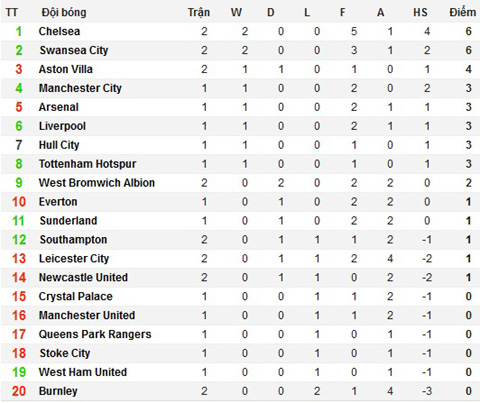The image size is (480, 403).
Task: Select Tottenham Hotspur in standings
Action: (88, 164)
